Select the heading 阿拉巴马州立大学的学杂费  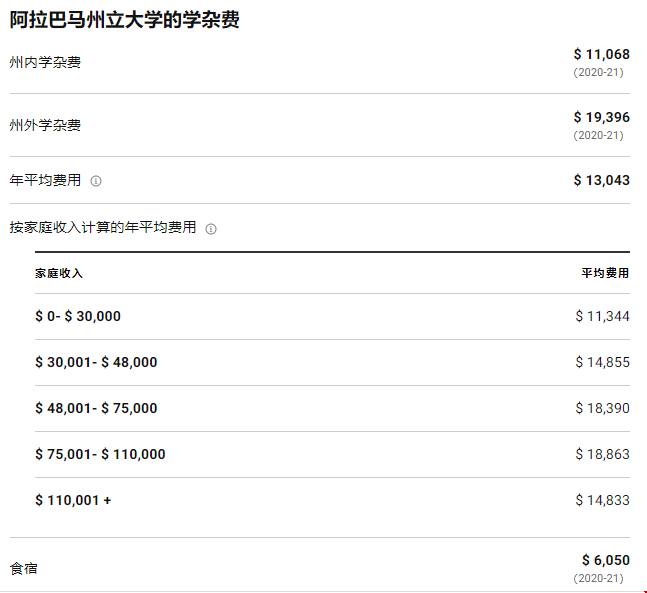coord(125,19)
